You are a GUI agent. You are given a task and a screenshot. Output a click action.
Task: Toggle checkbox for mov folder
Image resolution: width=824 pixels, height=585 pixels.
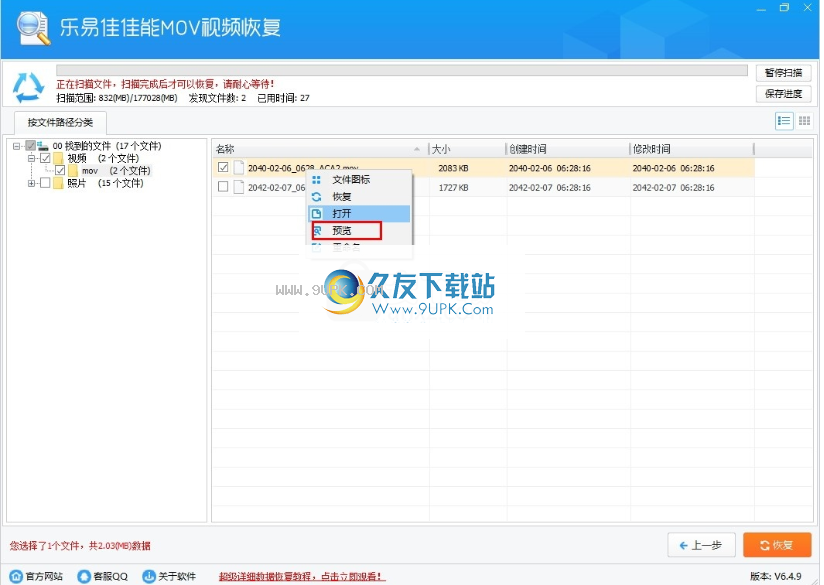coord(60,171)
